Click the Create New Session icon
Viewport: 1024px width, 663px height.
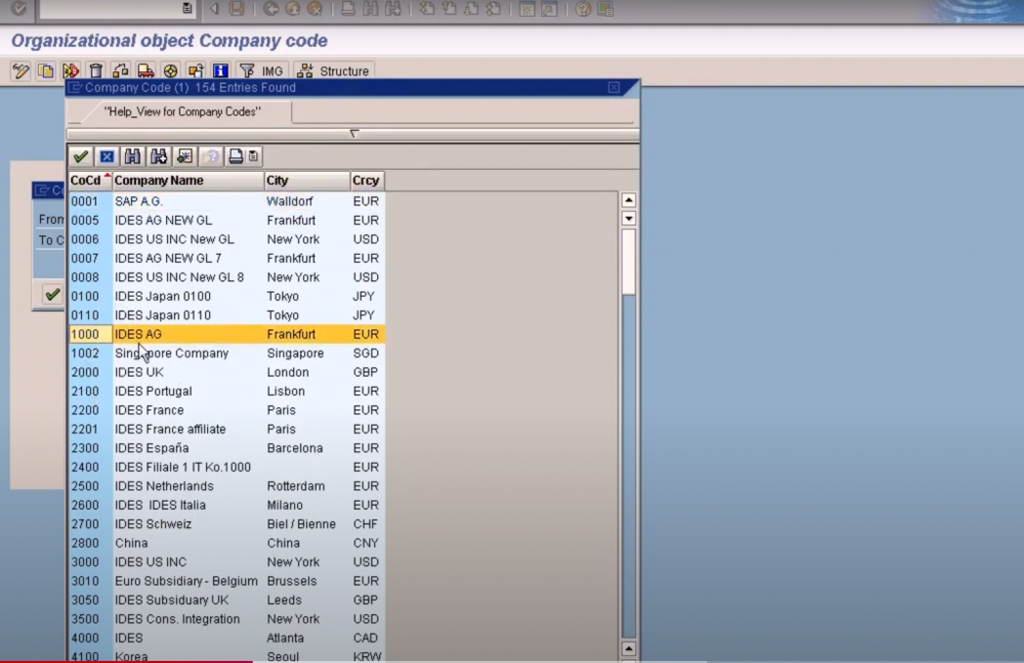coord(526,8)
